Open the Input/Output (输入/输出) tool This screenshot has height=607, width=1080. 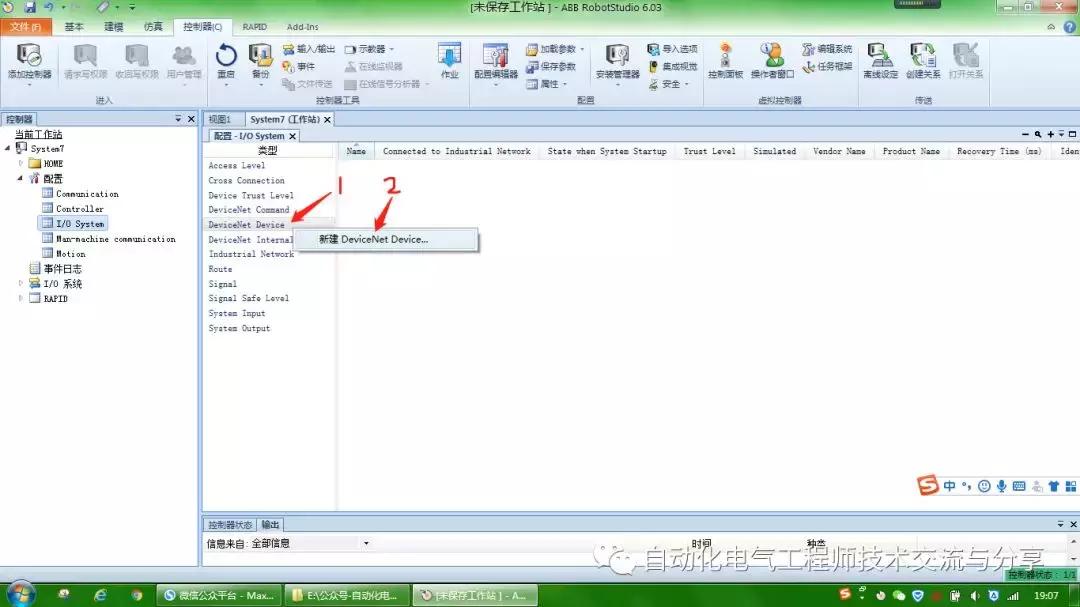(309, 49)
